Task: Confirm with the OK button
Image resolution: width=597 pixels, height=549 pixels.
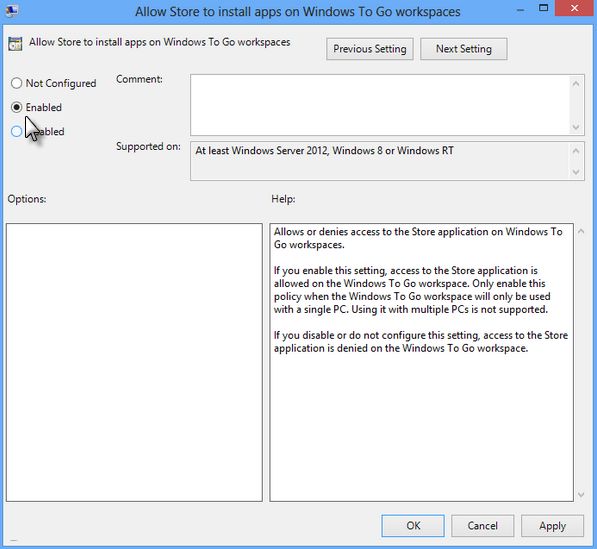Action: click(413, 526)
